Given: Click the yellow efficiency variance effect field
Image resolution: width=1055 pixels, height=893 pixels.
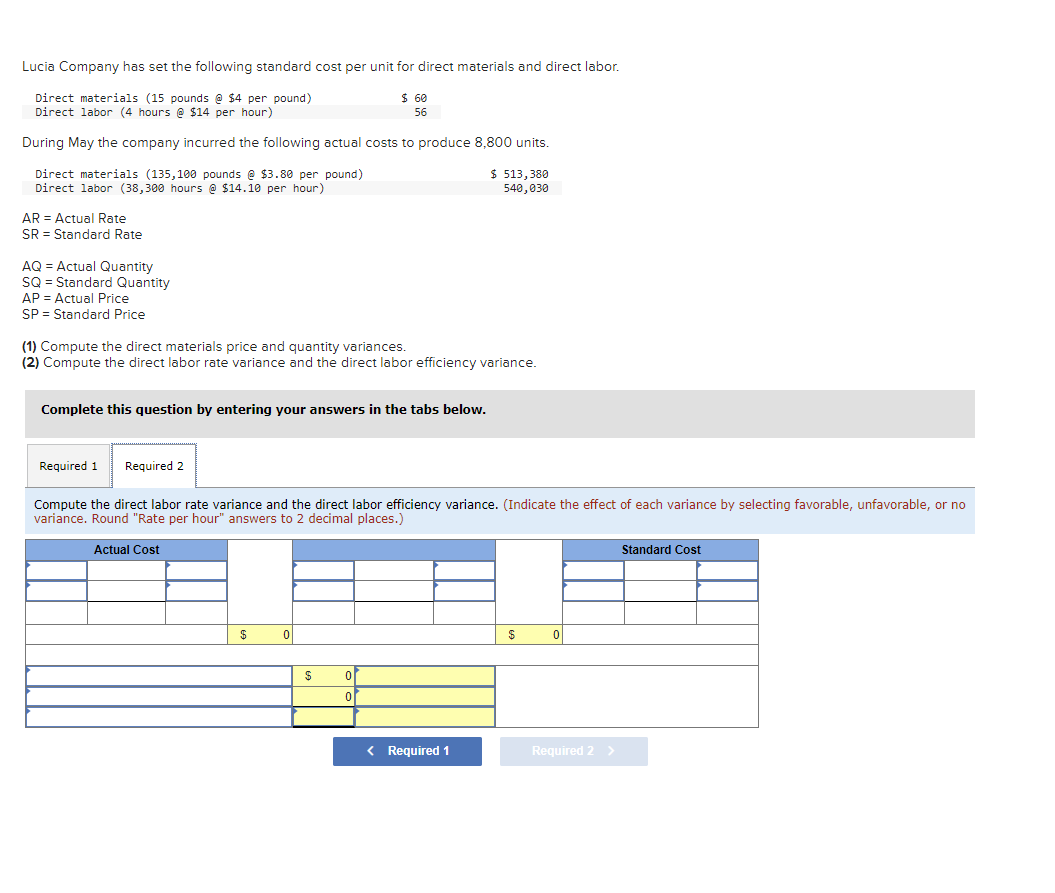Looking at the screenshot, I should coord(425,697).
